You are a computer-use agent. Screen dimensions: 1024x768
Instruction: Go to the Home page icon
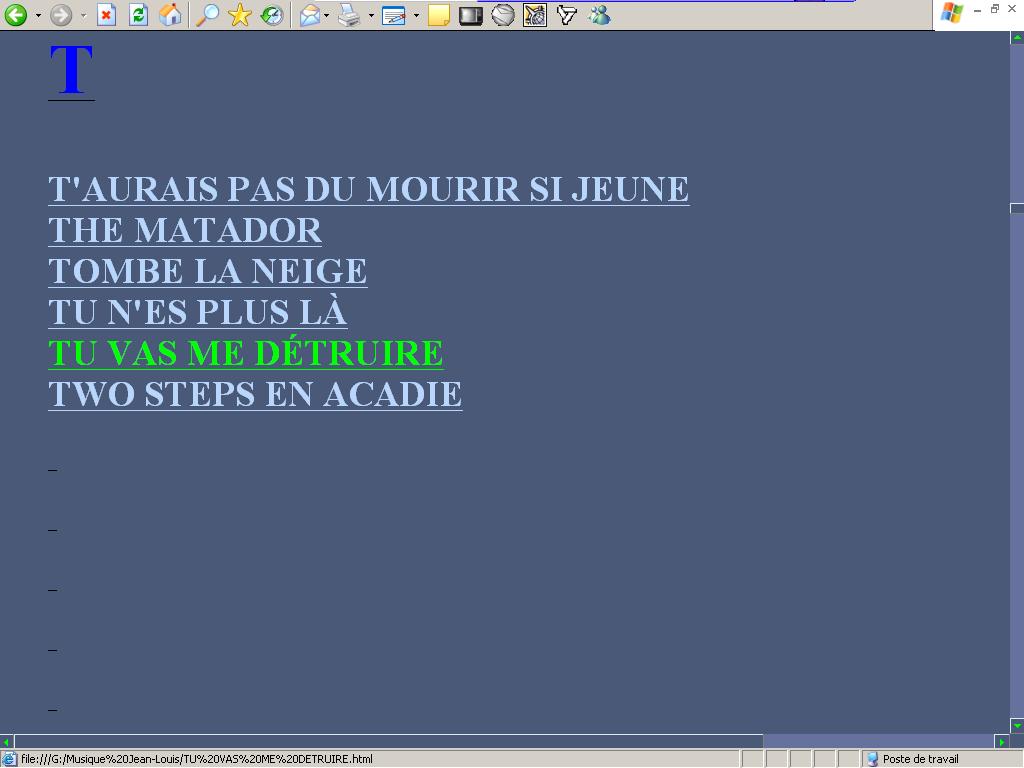(x=170, y=14)
